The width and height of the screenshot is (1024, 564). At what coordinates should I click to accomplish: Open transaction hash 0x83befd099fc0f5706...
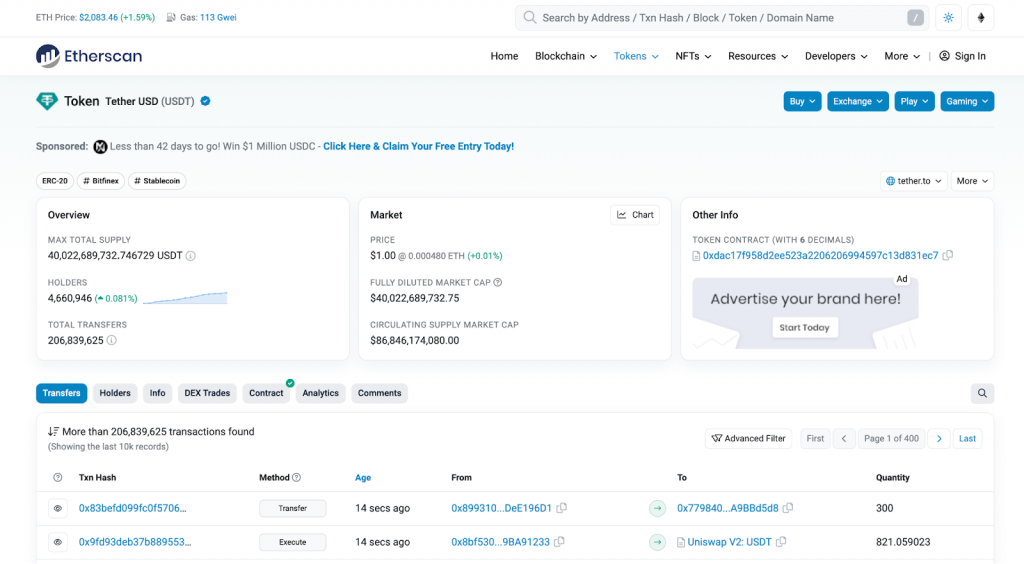tap(133, 508)
